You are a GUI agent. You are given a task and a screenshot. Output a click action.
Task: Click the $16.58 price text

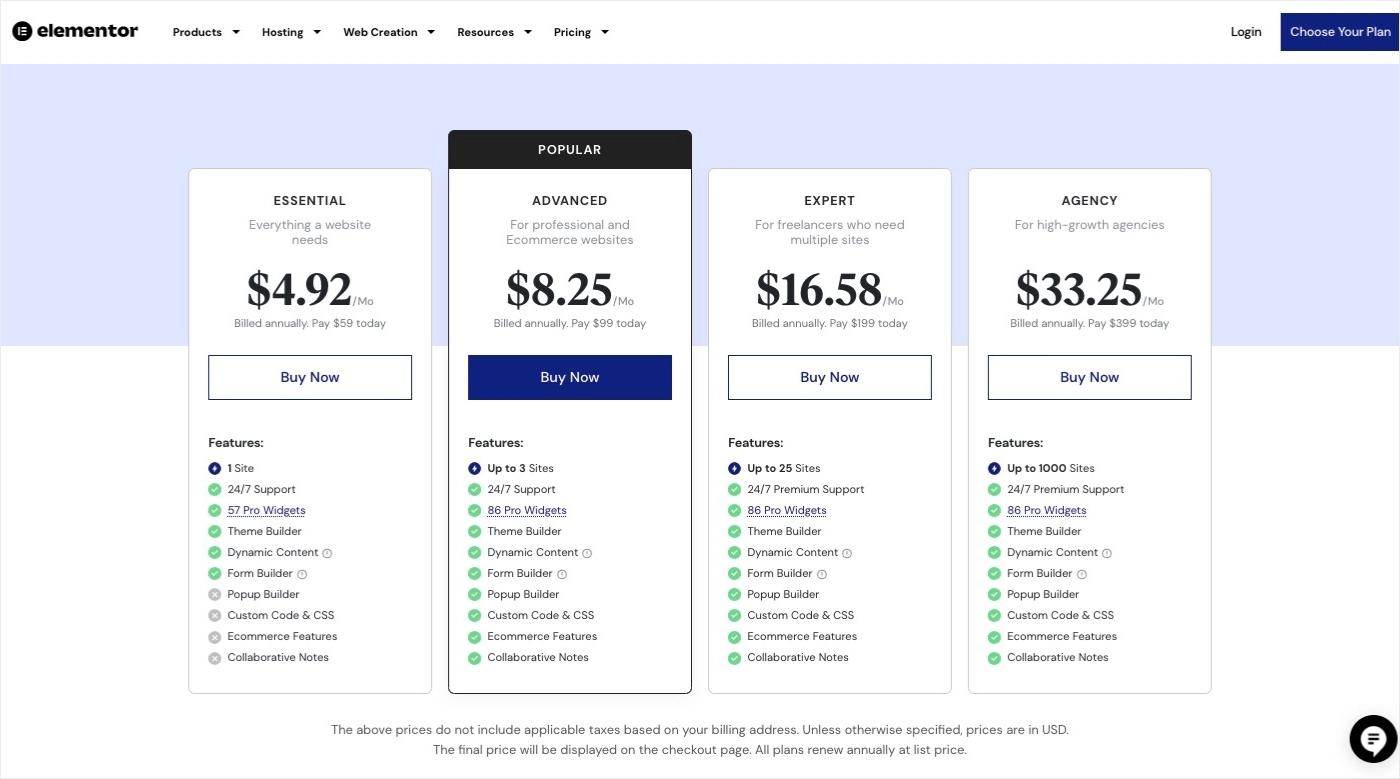(819, 289)
